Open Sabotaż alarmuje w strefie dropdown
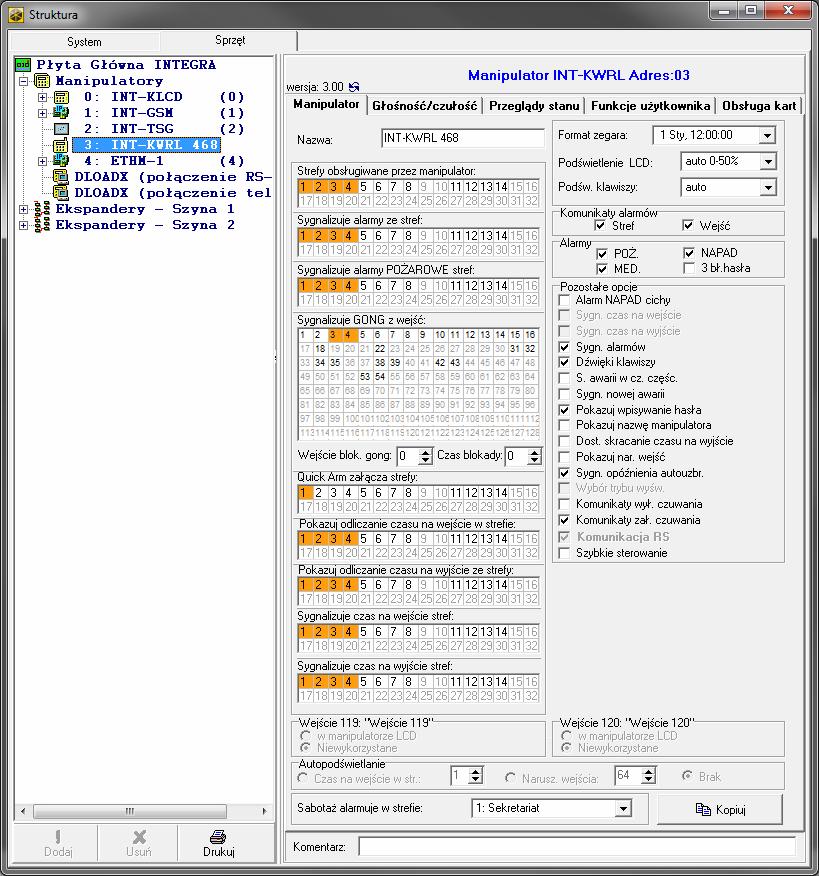 click(x=623, y=808)
